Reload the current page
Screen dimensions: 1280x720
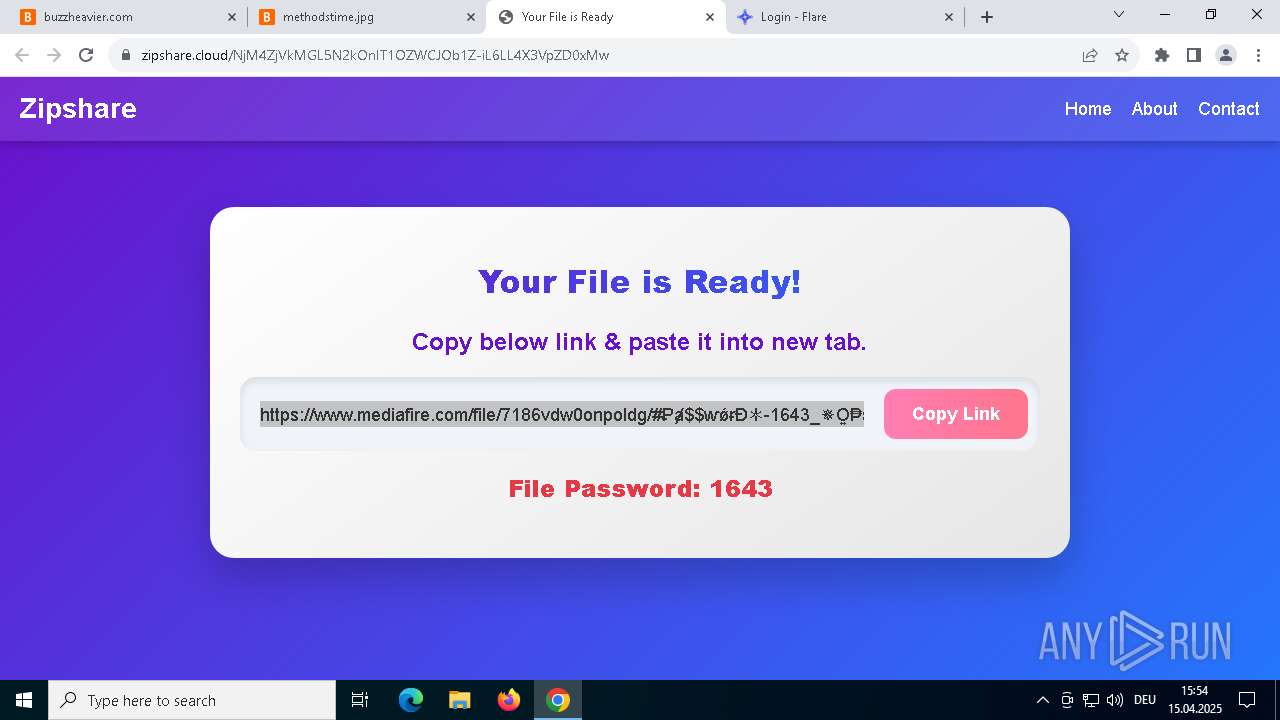[x=86, y=55]
